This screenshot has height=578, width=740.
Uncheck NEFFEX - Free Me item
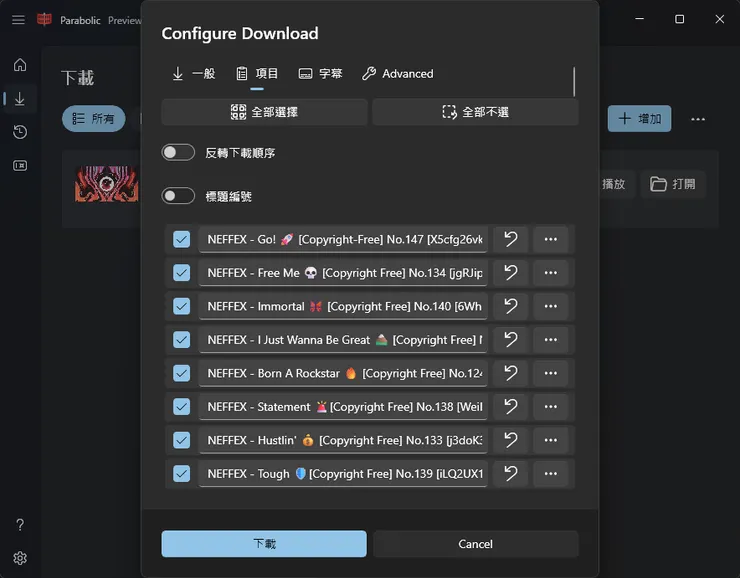(x=181, y=273)
